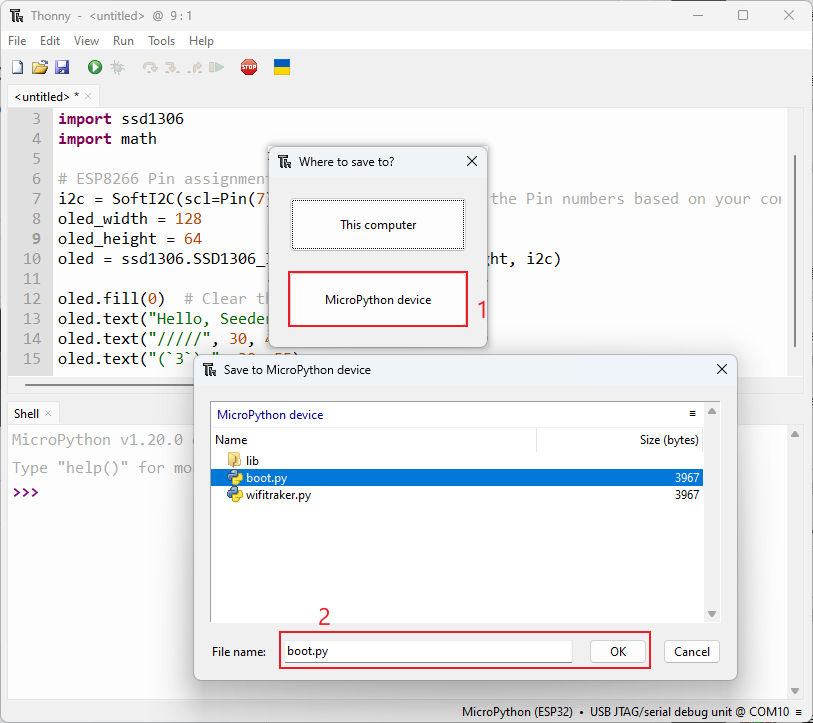Click the Step over icon
This screenshot has height=723, width=813.
point(150,67)
